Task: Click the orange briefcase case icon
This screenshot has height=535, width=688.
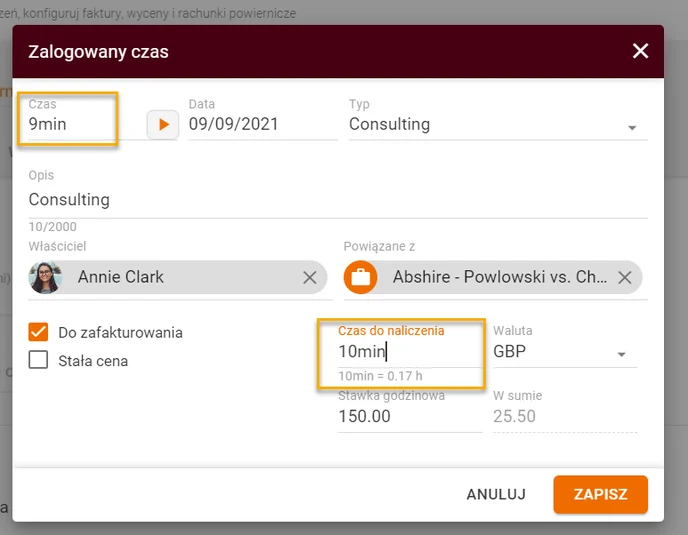Action: point(360,277)
